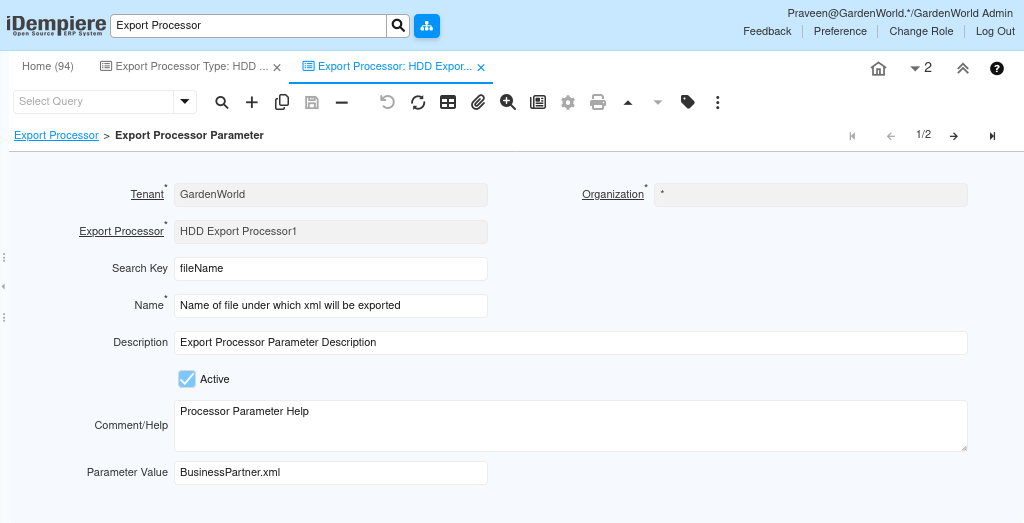Click the label tag icon
The height and width of the screenshot is (523, 1024).
688,102
